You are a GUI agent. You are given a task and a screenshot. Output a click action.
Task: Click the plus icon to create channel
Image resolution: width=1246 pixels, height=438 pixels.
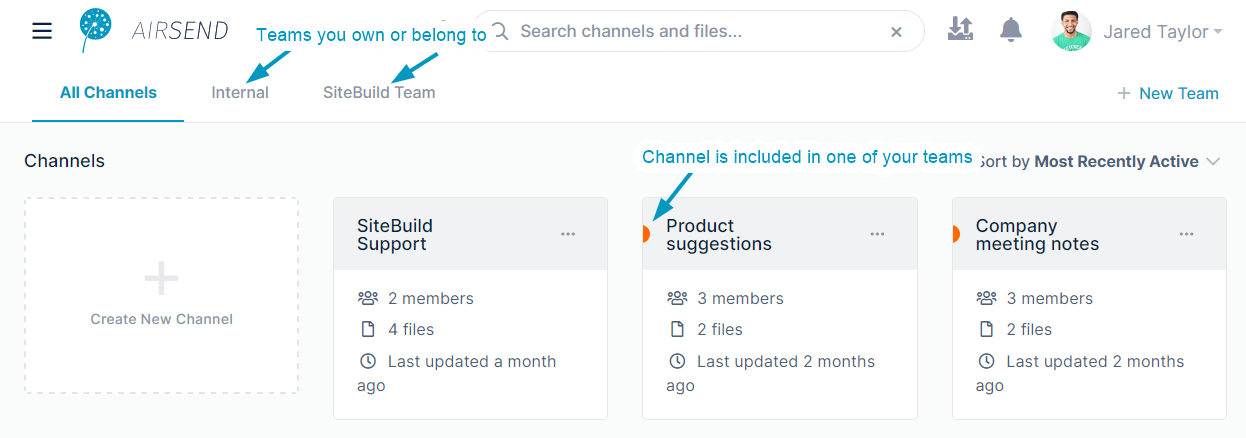pyautogui.click(x=161, y=279)
